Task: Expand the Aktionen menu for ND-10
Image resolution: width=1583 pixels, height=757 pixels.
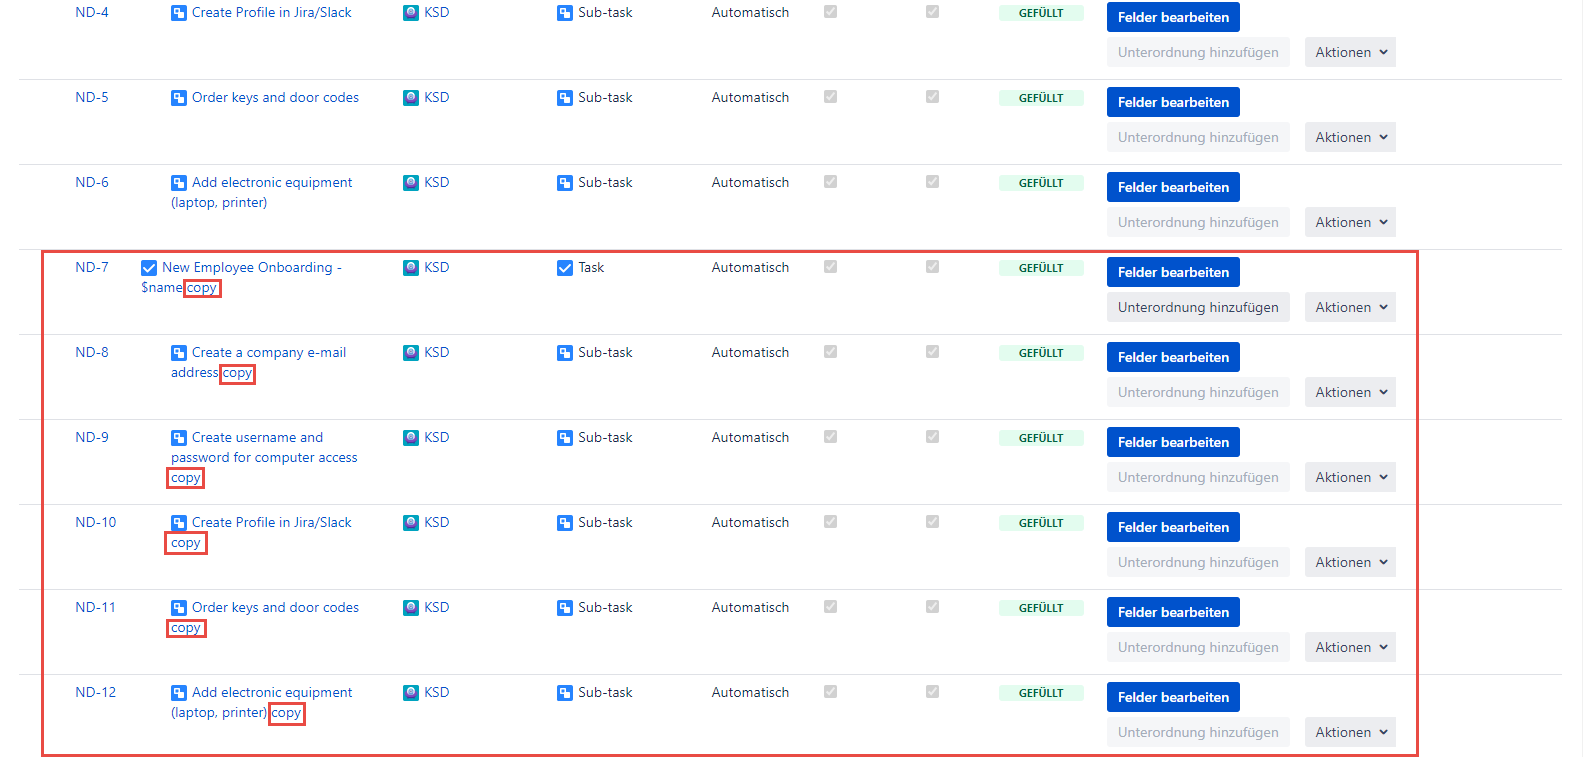Action: pyautogui.click(x=1350, y=562)
